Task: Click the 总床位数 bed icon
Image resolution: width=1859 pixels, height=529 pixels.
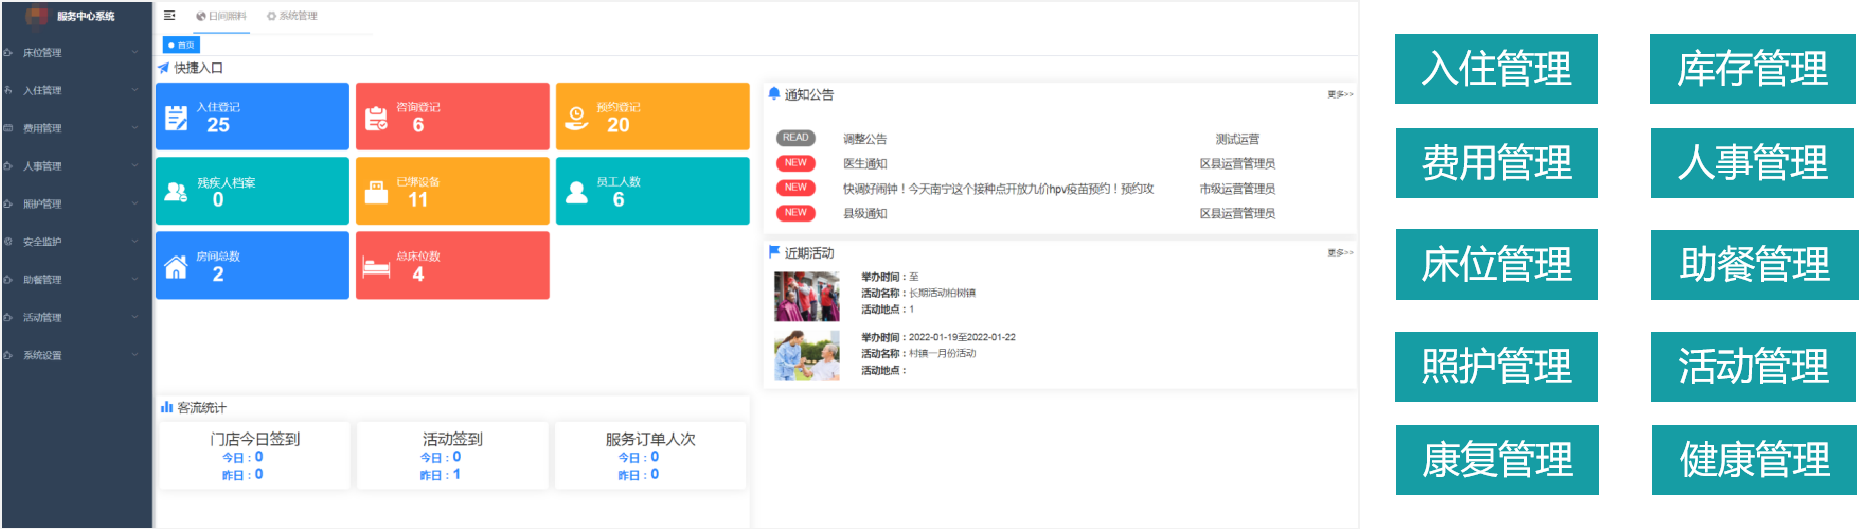Action: pos(376,267)
